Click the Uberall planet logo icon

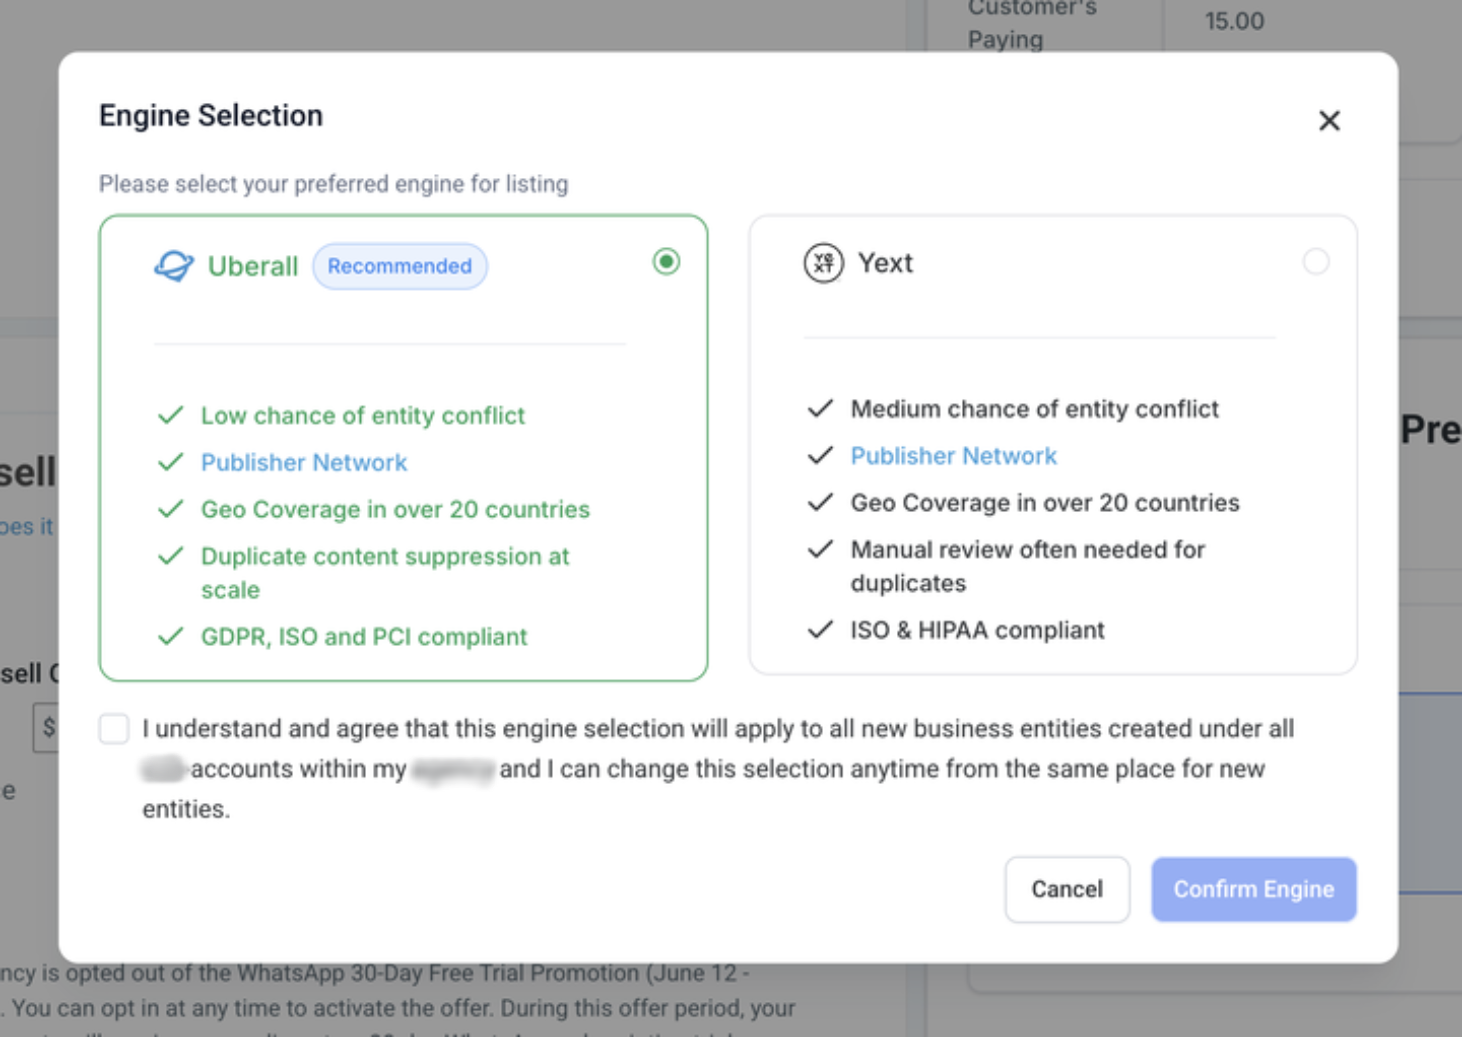point(174,266)
